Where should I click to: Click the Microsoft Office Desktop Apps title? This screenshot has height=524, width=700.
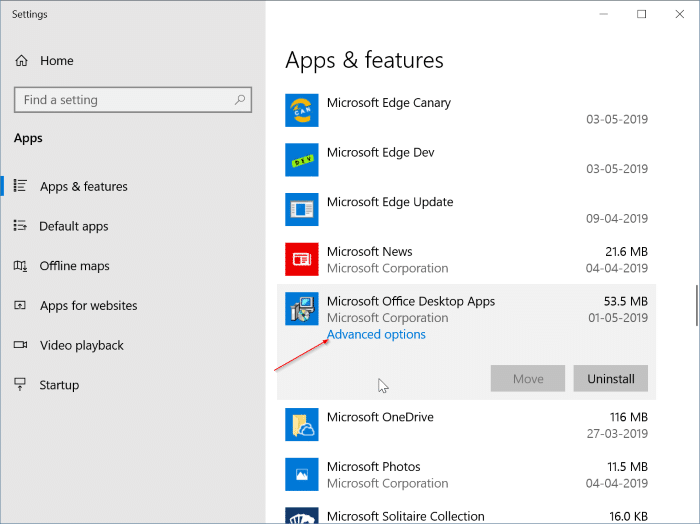411,301
